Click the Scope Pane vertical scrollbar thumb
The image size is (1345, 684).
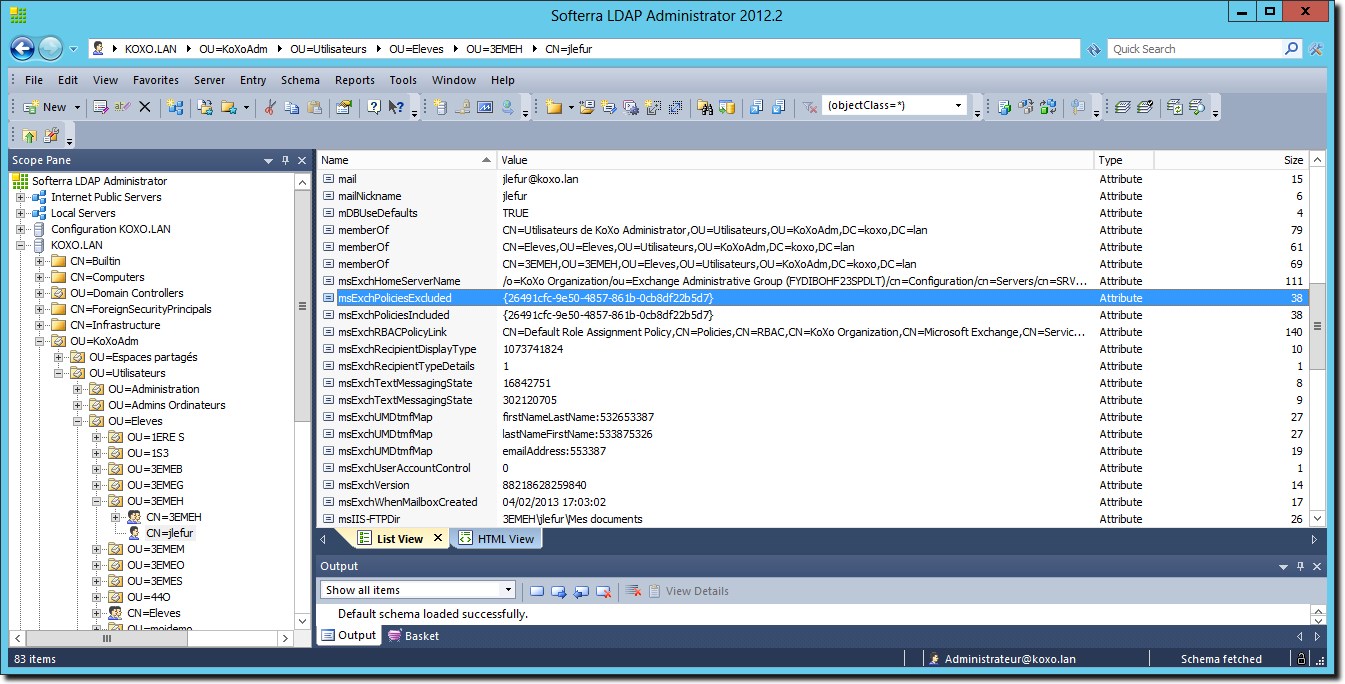point(302,306)
